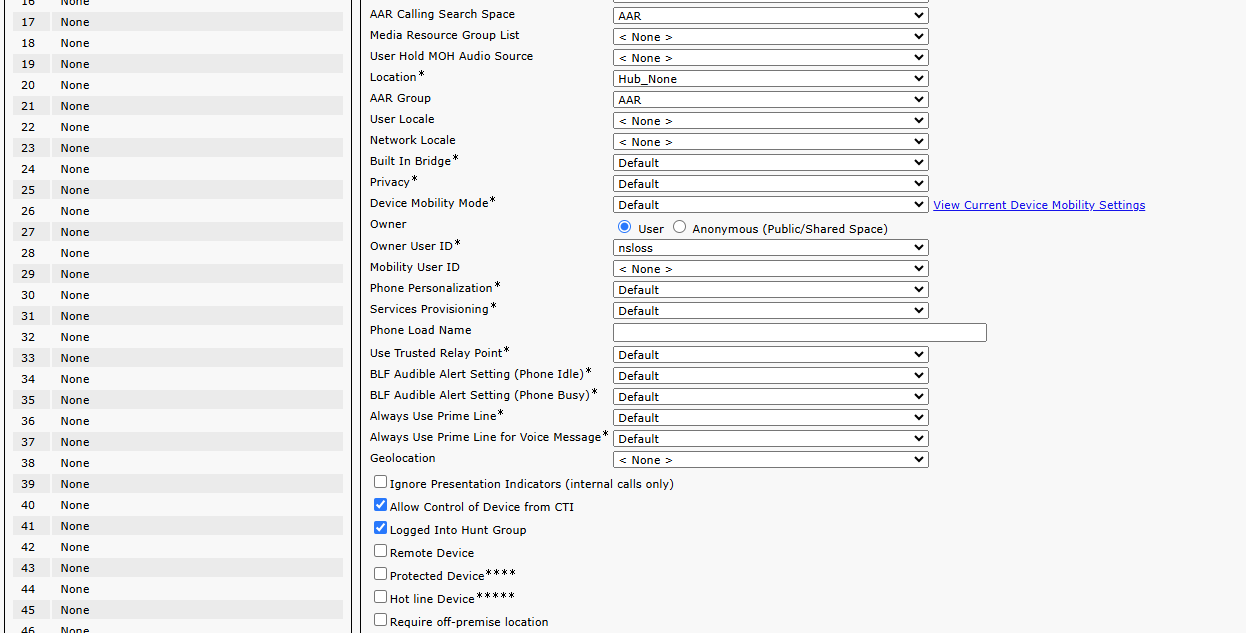Click the None value in row 41

click(x=75, y=526)
